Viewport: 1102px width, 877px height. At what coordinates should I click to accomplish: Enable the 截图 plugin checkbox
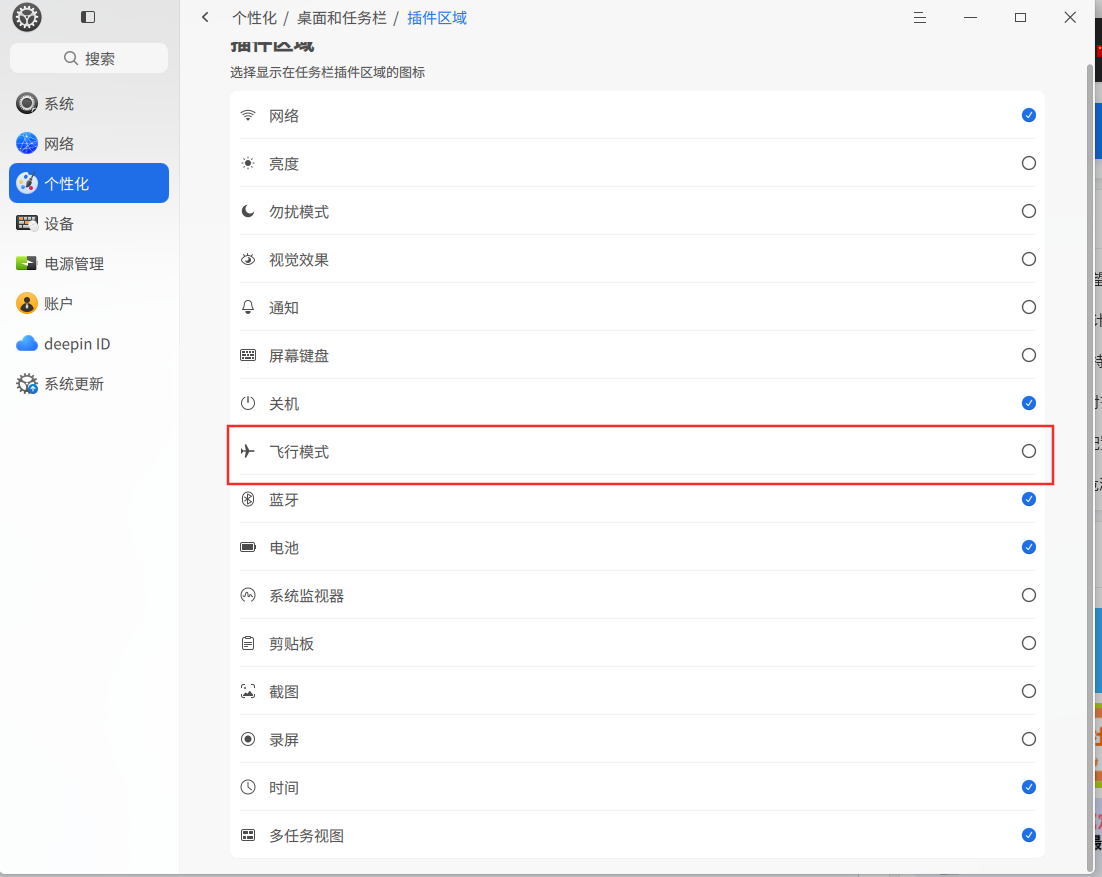coord(1028,691)
